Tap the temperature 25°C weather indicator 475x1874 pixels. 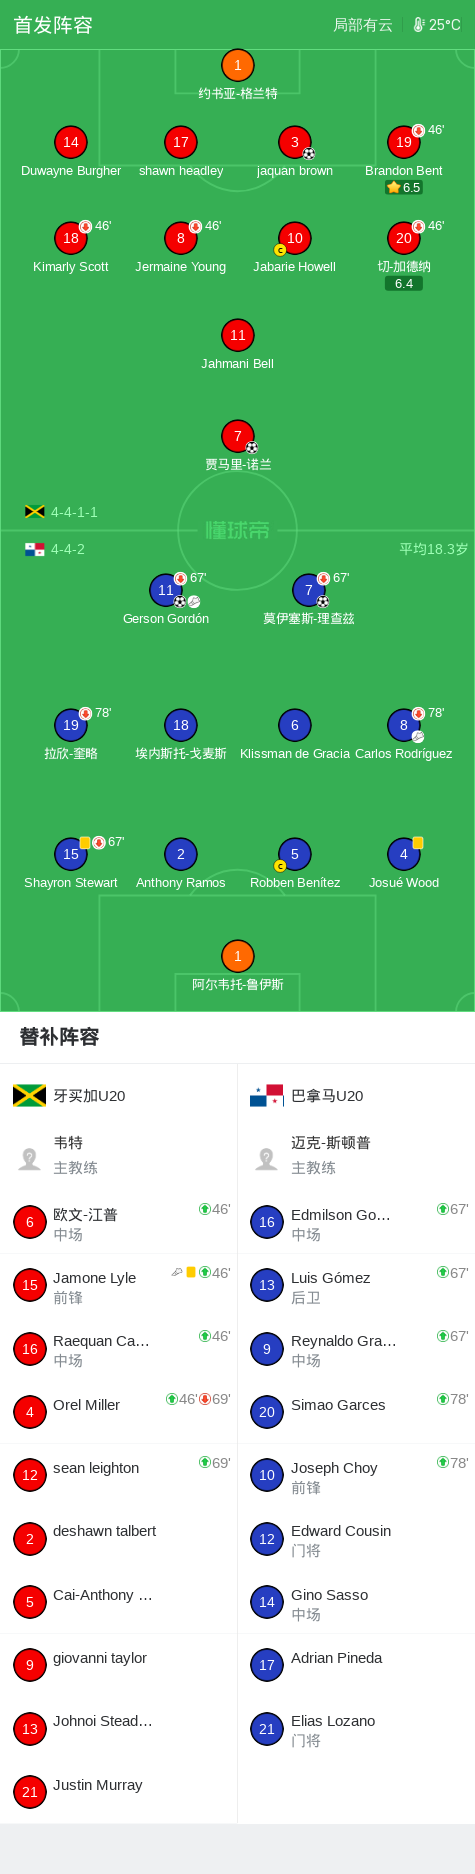(437, 25)
